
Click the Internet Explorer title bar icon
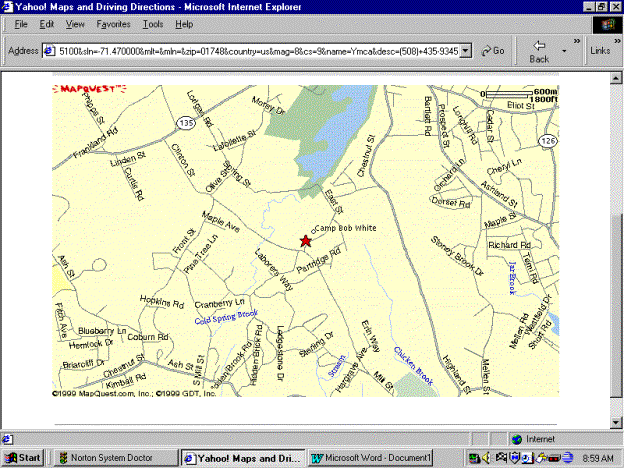(8, 7)
